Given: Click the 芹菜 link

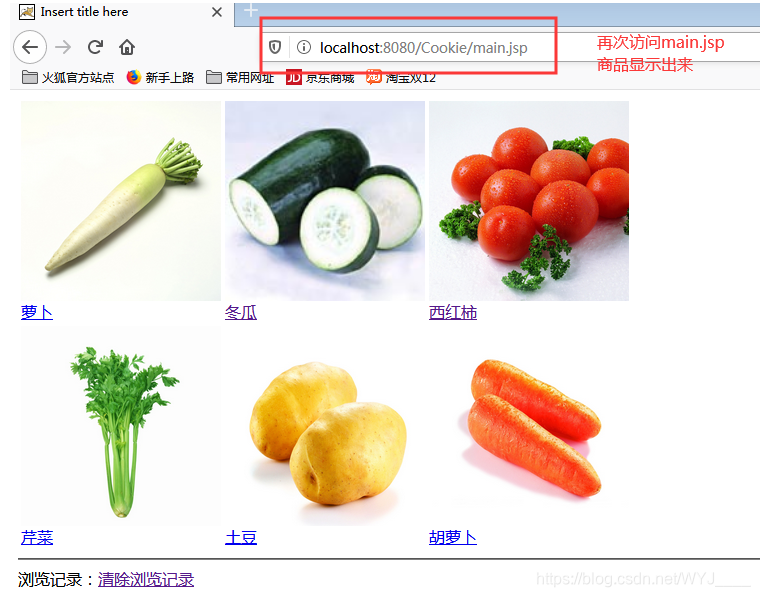Looking at the screenshot, I should (x=37, y=537).
